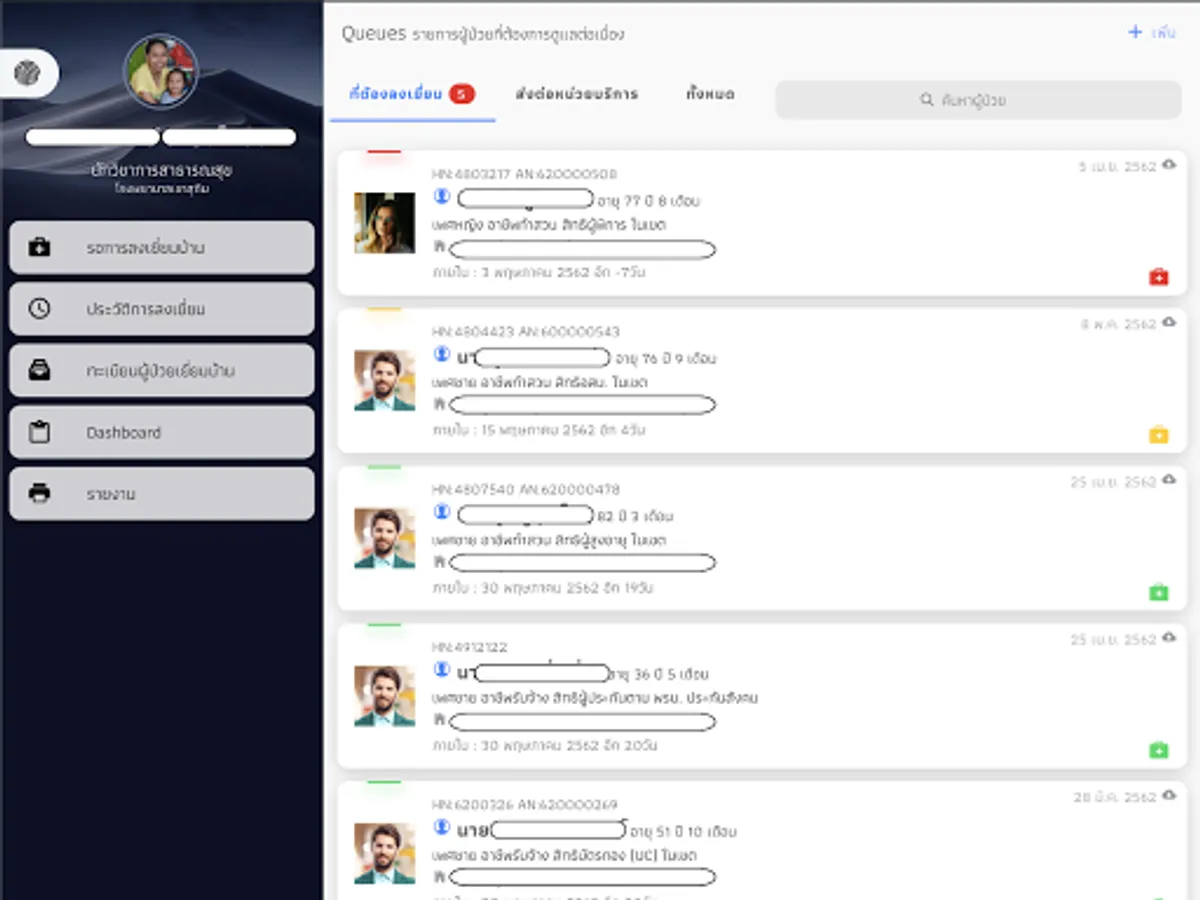Select text HN:4804423 AN:600000543
Screen dimensions: 1200x900
coord(526,332)
